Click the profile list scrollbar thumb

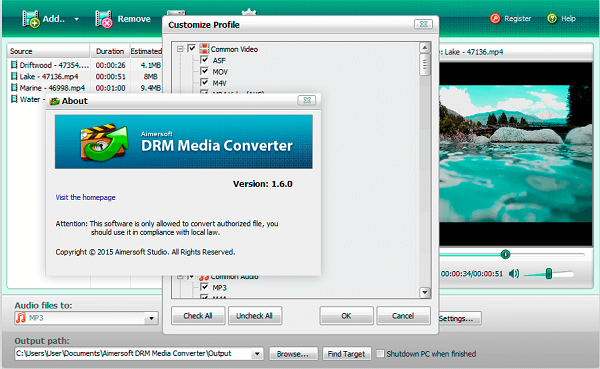click(x=424, y=65)
